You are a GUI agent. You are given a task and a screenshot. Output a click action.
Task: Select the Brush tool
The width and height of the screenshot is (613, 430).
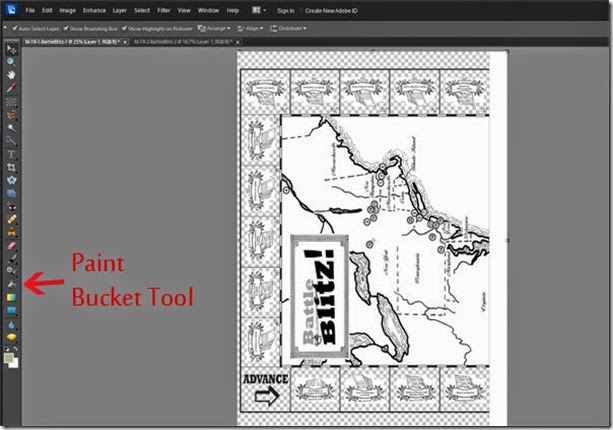tap(11, 258)
